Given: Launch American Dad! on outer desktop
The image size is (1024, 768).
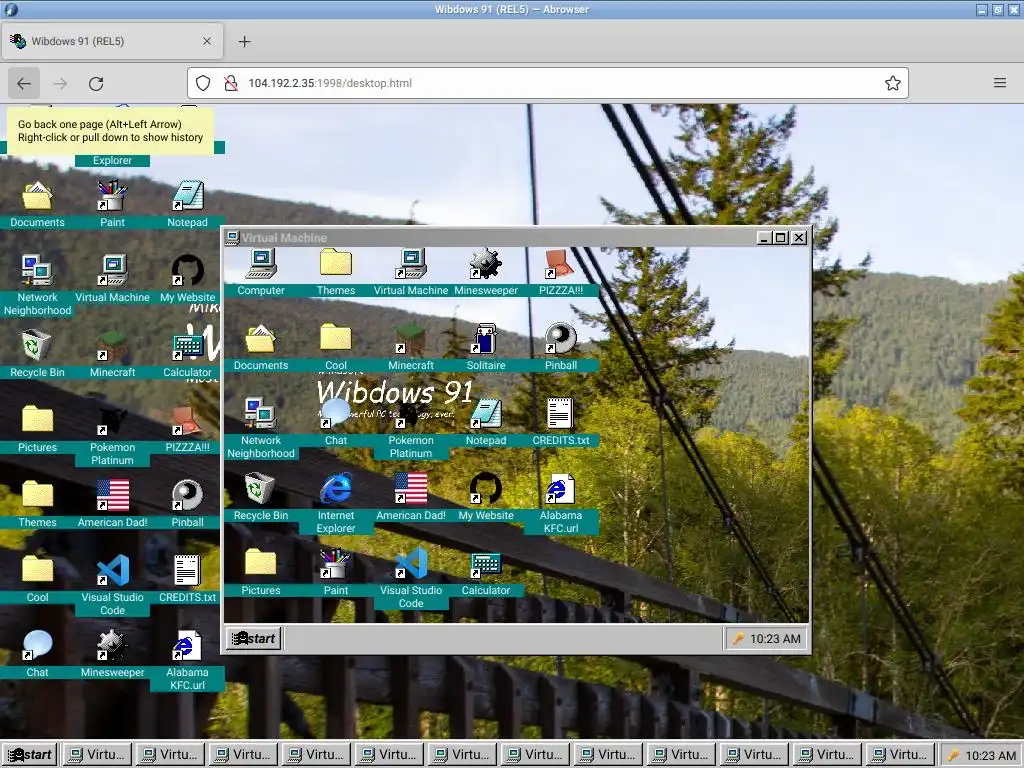Looking at the screenshot, I should tap(112, 504).
